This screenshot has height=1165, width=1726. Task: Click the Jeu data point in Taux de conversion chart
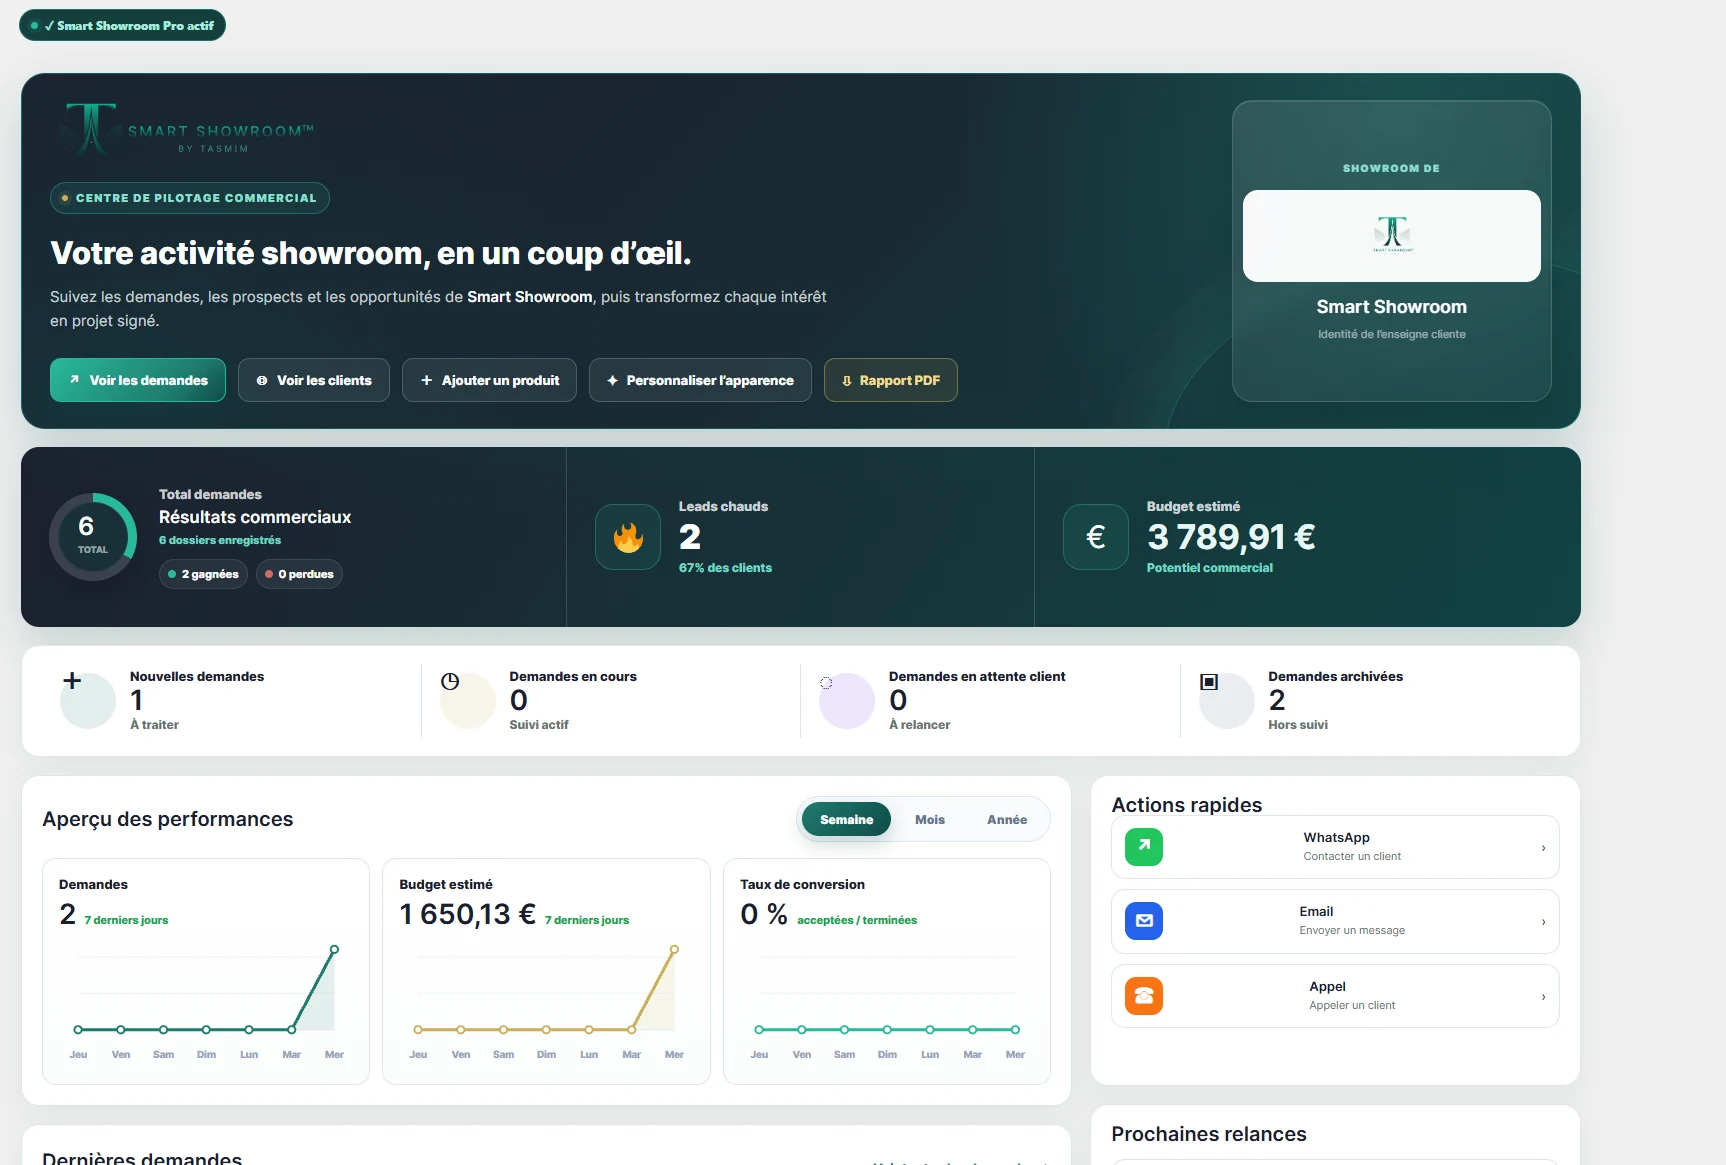pos(759,1029)
